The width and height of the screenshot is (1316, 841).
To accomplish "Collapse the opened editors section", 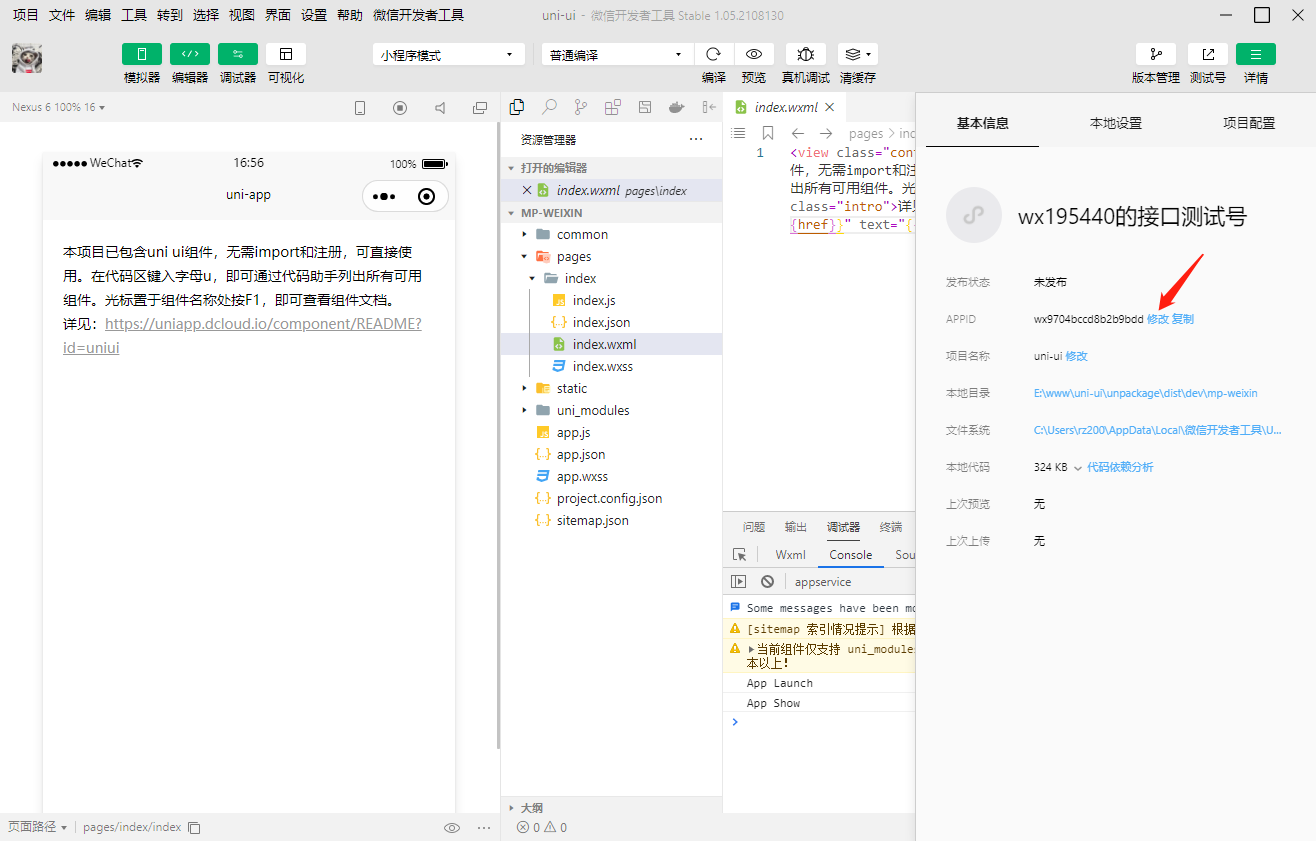I will coord(611,168).
